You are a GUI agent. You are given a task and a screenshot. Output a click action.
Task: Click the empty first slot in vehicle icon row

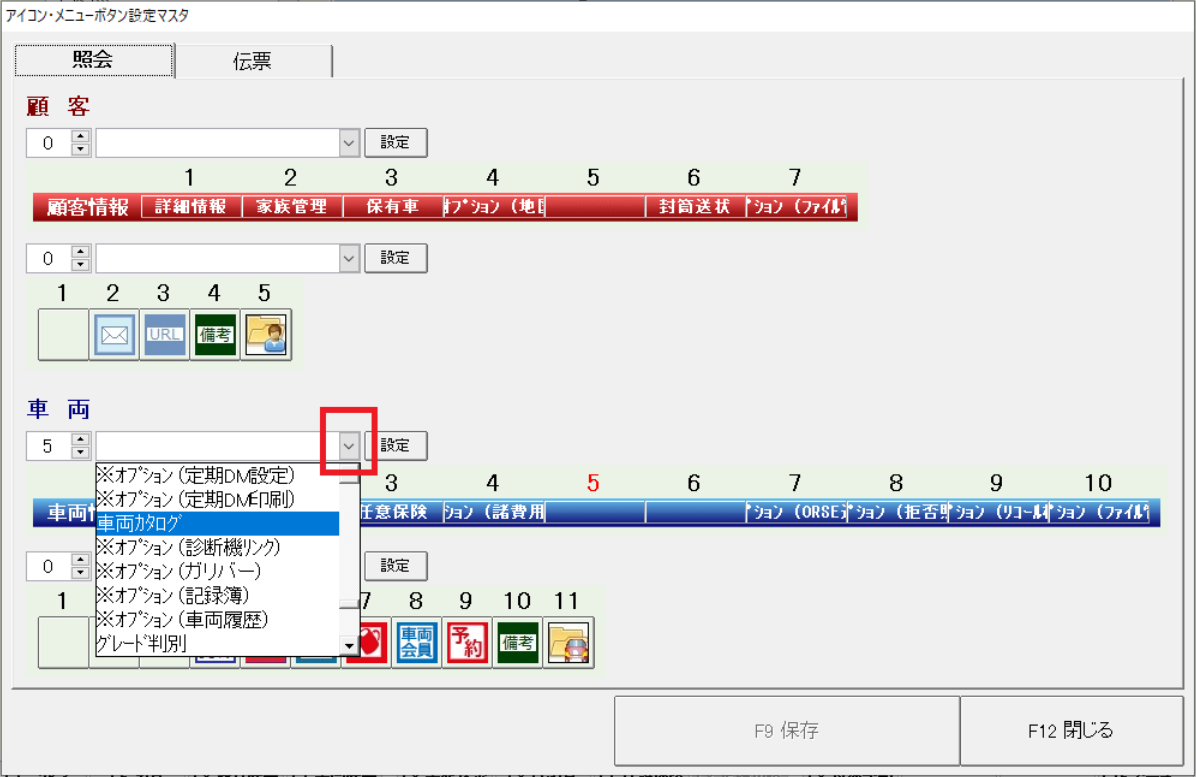click(63, 642)
